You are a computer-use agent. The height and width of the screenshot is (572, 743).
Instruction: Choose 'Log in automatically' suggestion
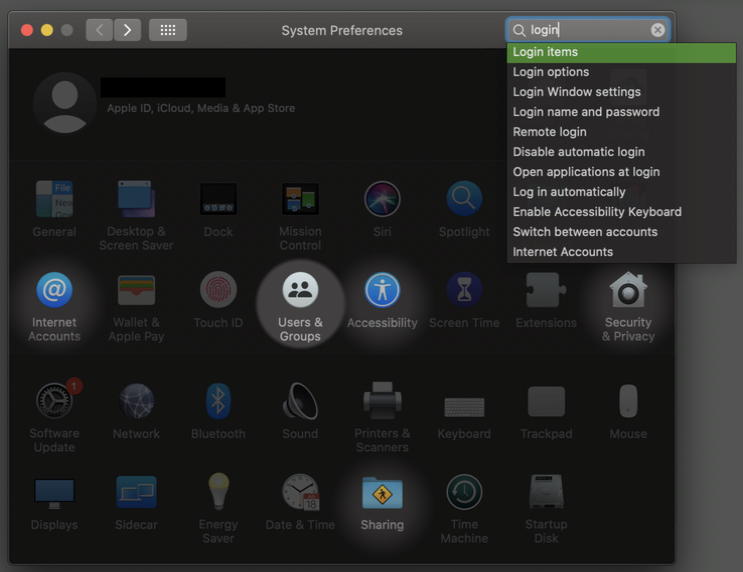(x=621, y=192)
